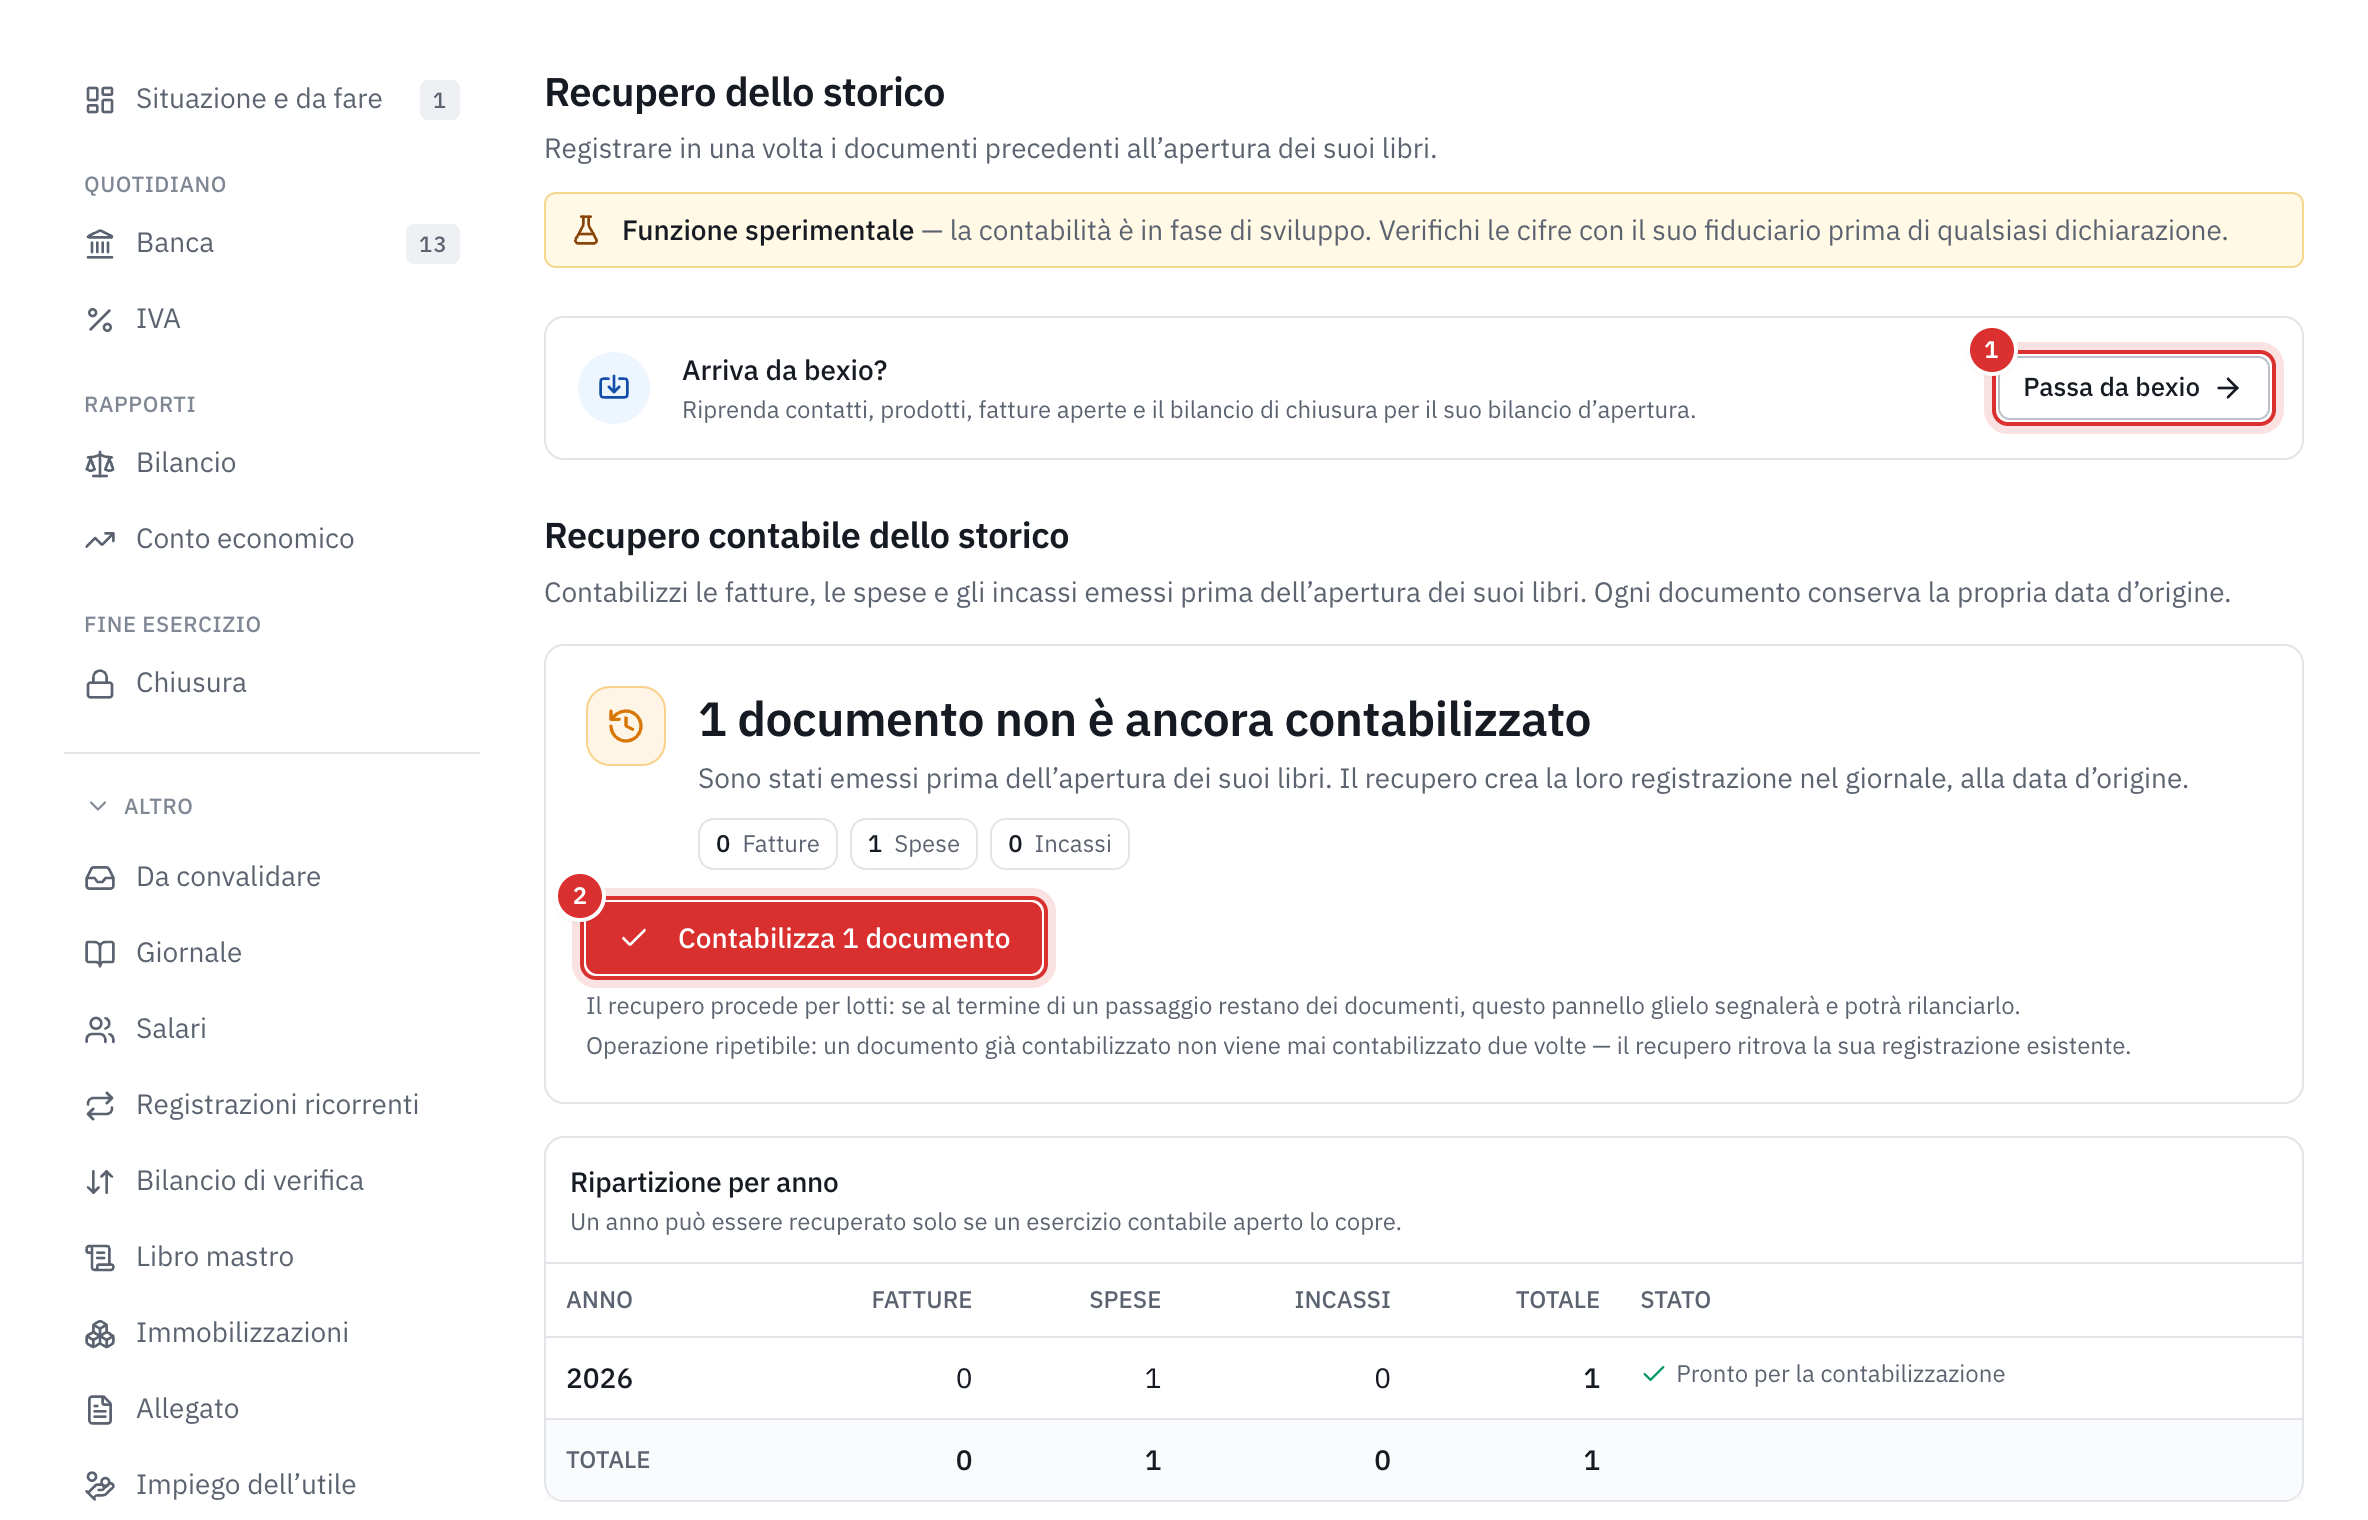Click the Bilancio di verifica arrows icon
The image size is (2368, 1520).
100,1181
